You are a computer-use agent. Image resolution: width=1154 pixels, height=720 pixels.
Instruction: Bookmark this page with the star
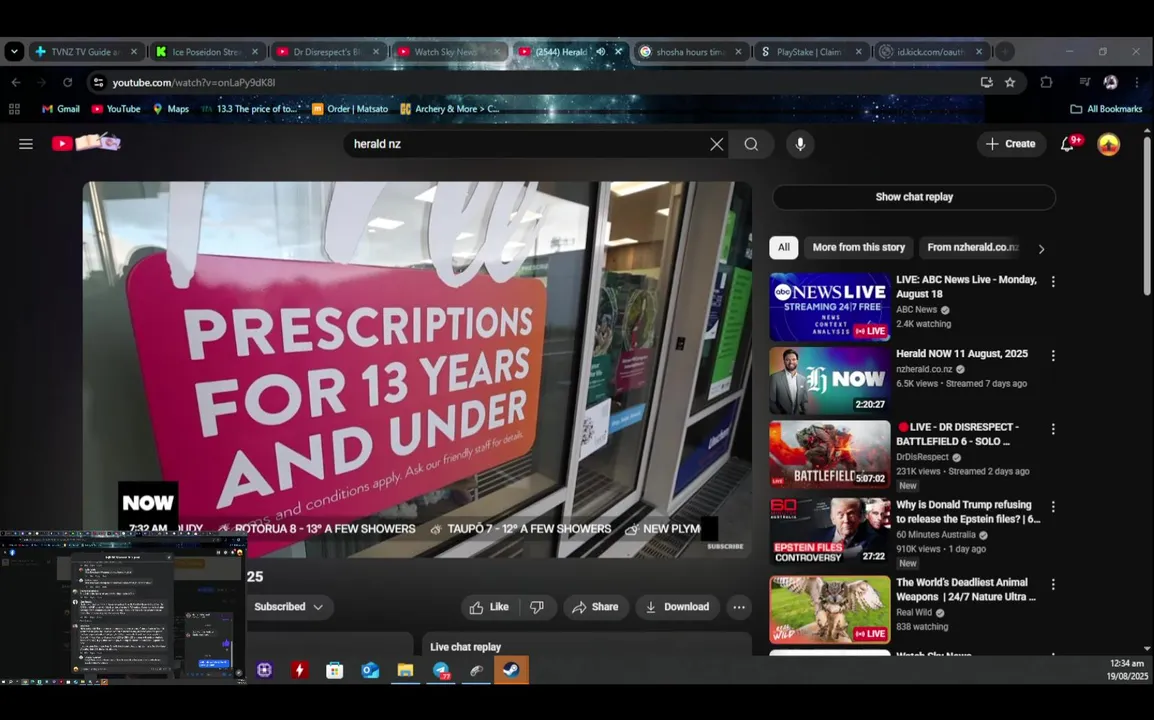coord(1010,82)
